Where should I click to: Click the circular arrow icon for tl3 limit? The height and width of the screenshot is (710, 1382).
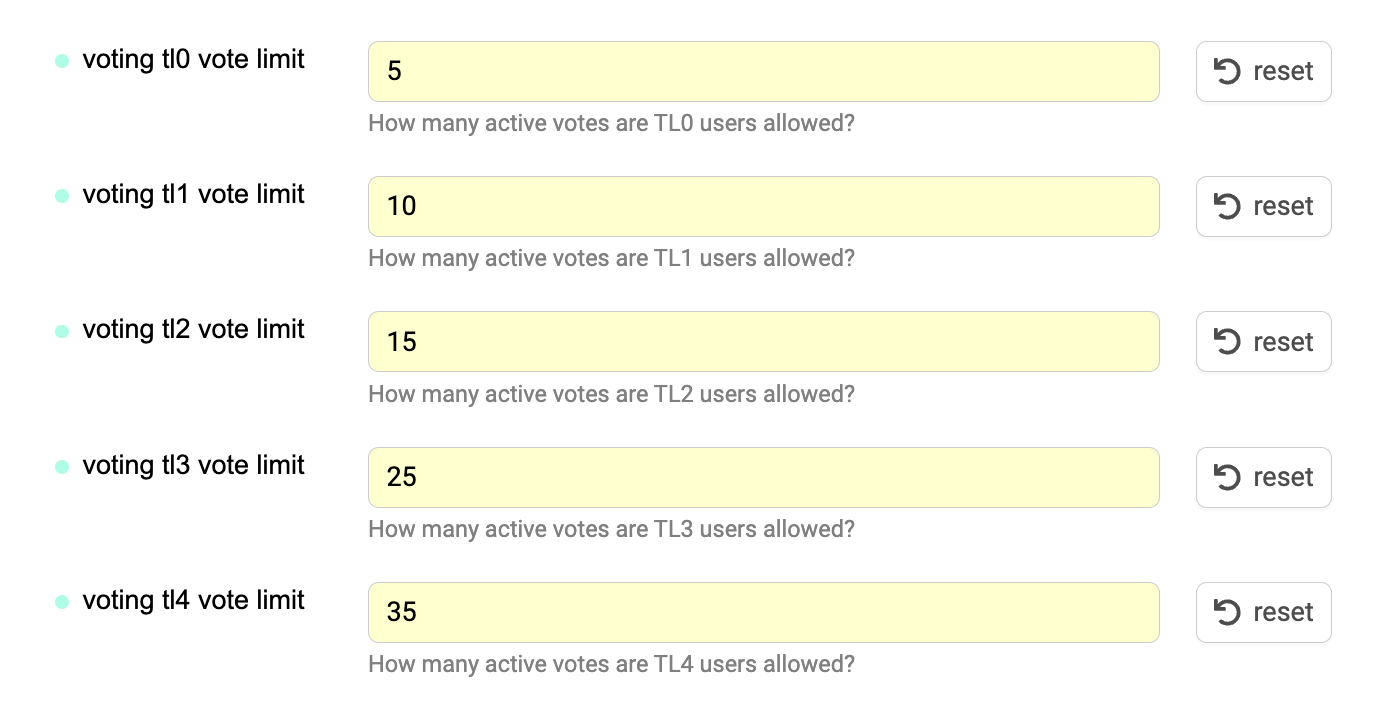[x=1227, y=477]
